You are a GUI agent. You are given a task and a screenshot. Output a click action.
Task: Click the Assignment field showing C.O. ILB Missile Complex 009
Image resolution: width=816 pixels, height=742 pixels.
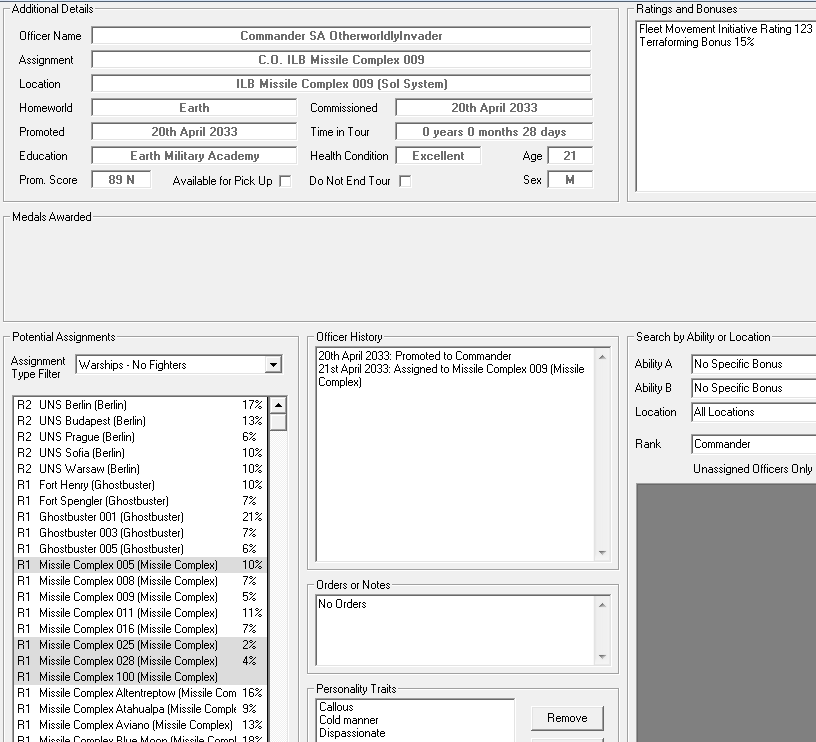coord(341,60)
